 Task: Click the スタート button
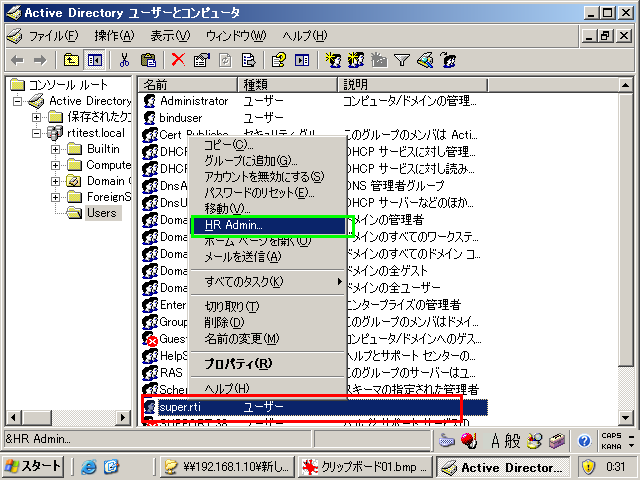pyautogui.click(x=33, y=466)
